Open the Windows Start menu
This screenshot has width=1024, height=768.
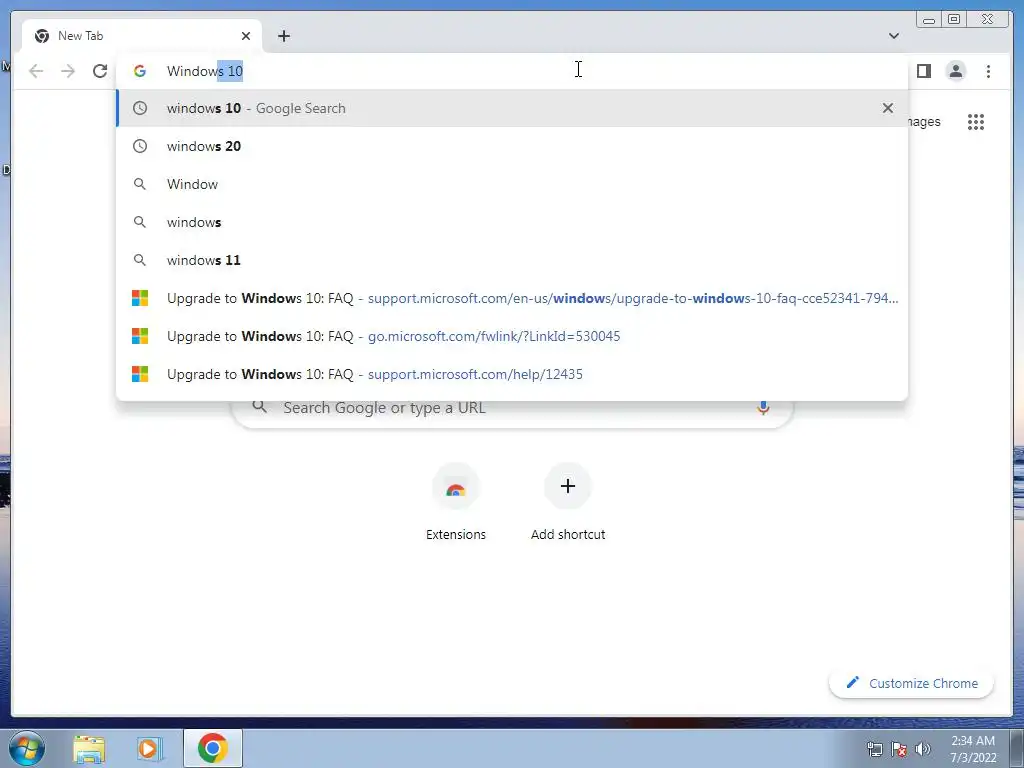pos(27,748)
